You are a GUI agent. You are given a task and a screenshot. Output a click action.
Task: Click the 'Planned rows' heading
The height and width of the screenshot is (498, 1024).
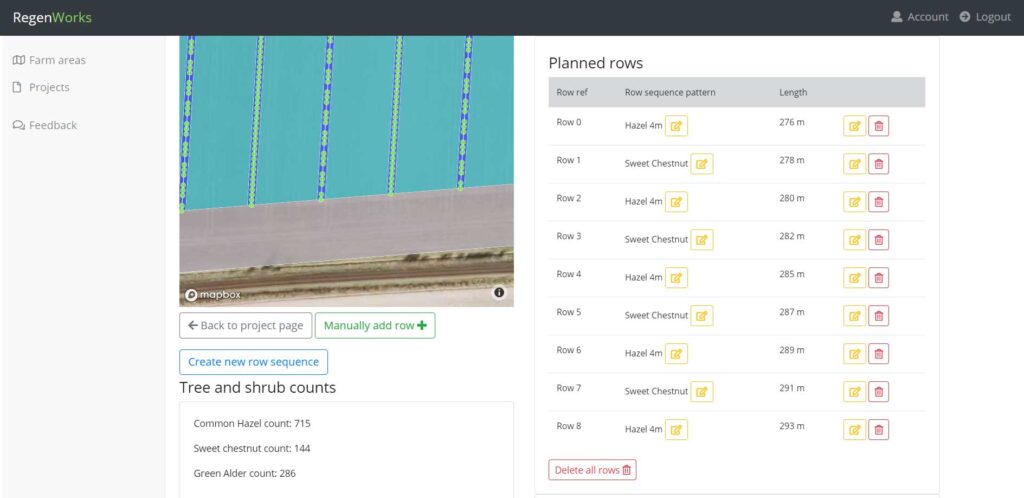point(596,63)
